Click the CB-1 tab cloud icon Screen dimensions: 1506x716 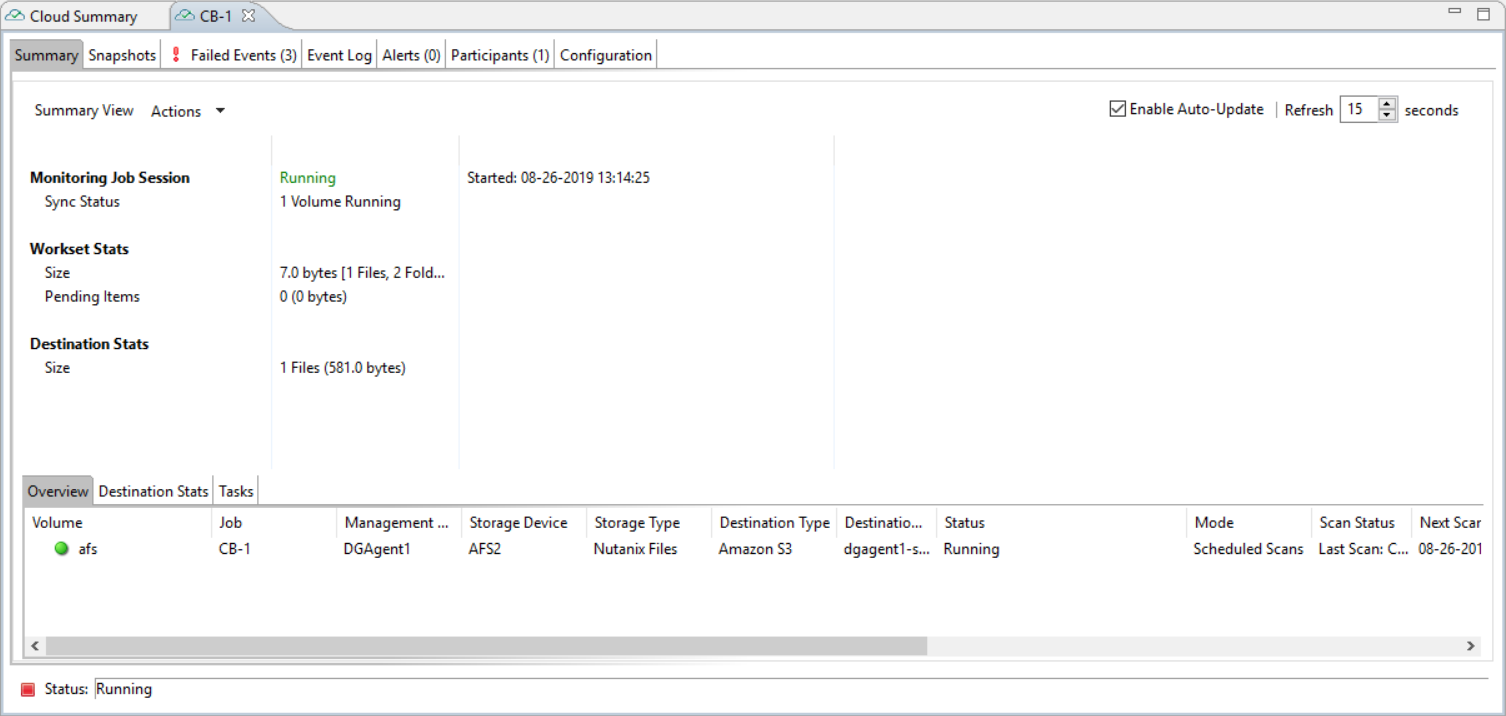click(185, 17)
